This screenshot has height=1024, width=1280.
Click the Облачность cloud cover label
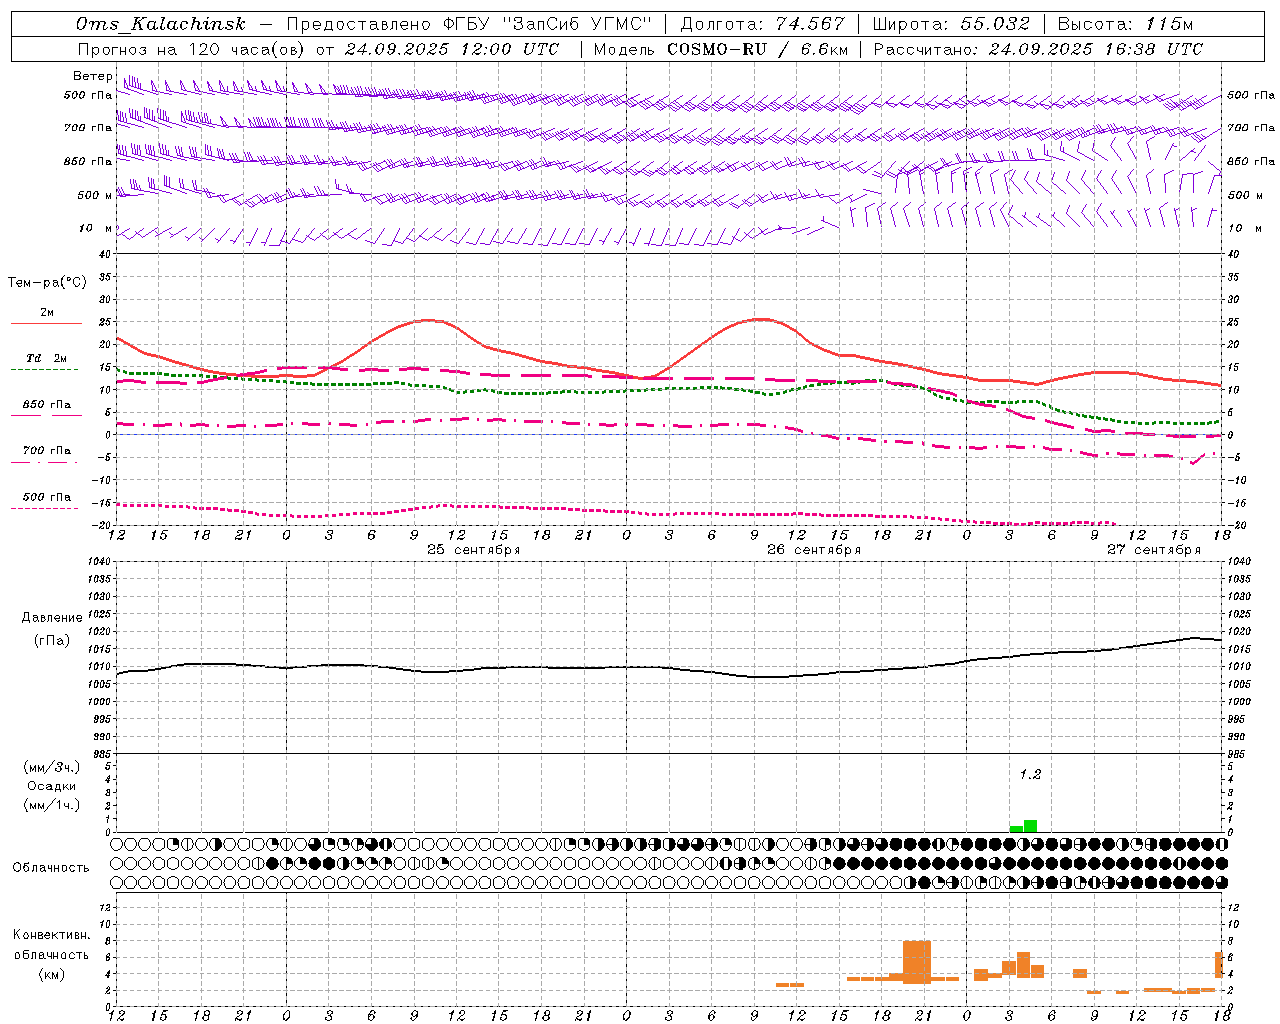pyautogui.click(x=51, y=867)
